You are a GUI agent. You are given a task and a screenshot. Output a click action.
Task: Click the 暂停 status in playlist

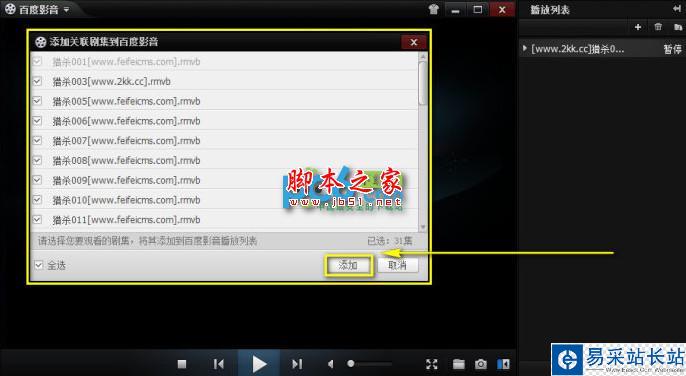click(672, 49)
